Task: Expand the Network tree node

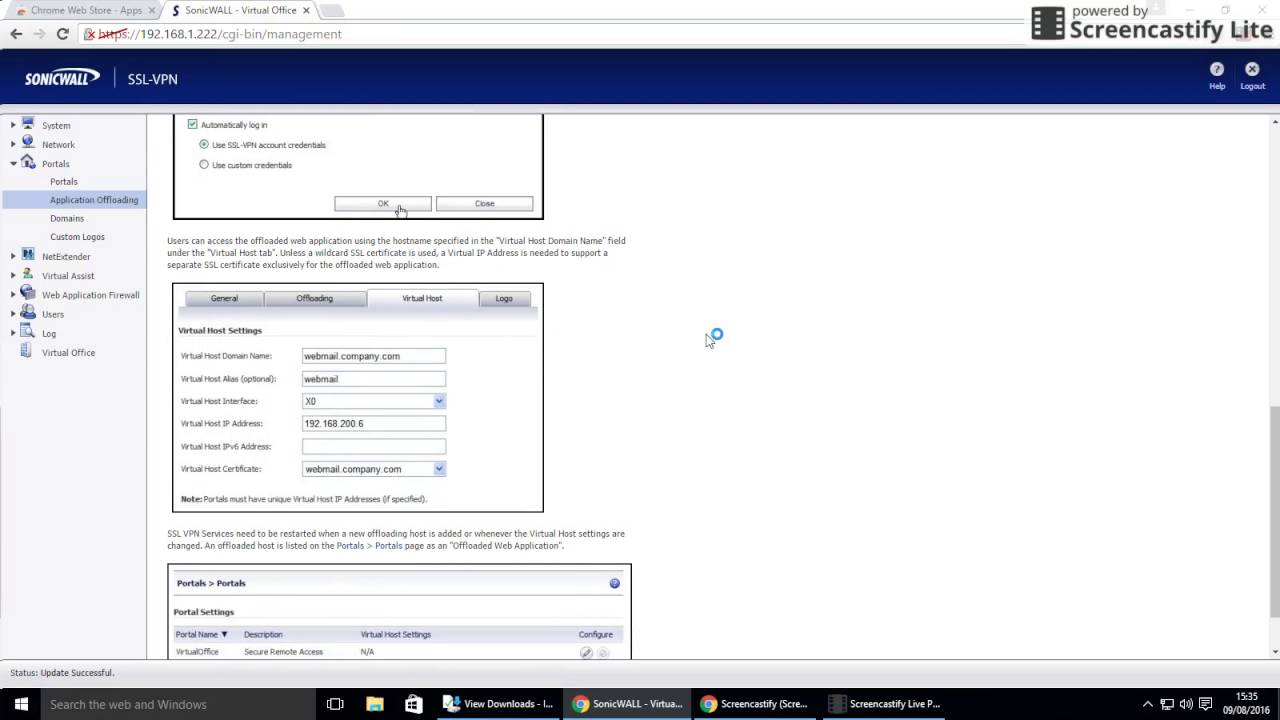Action: [13, 144]
